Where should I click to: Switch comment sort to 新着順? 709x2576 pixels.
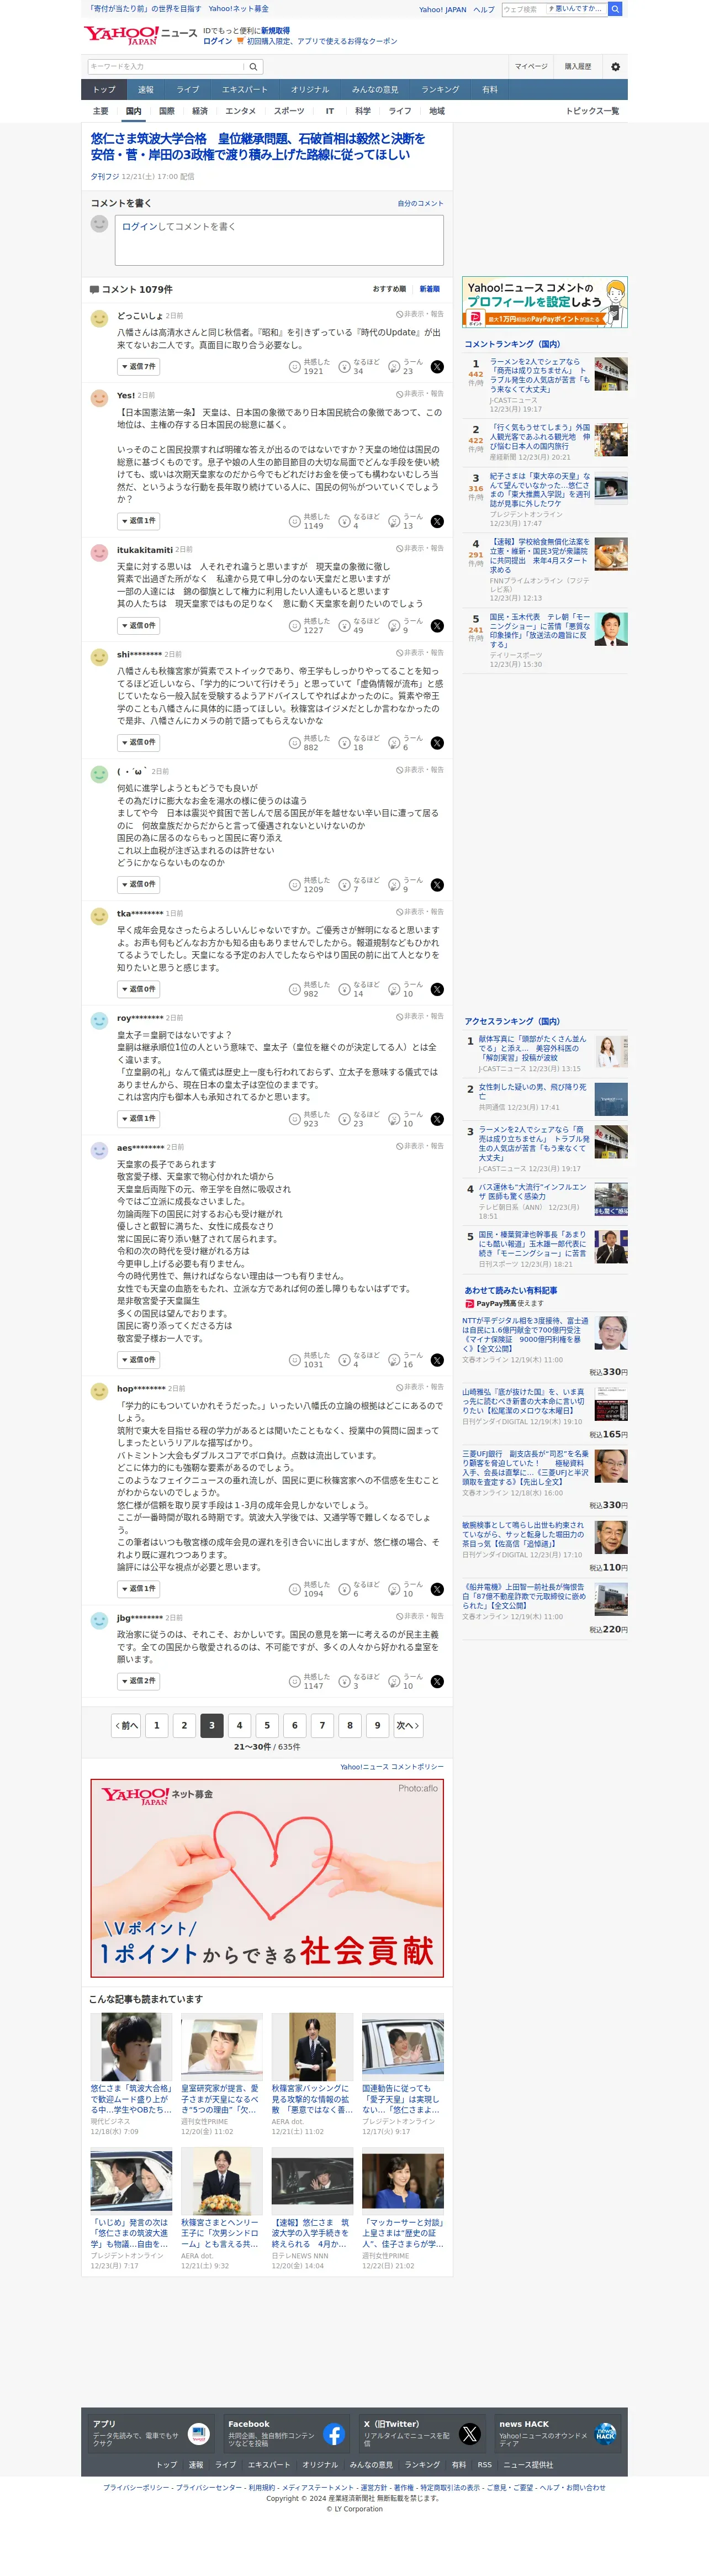429,289
